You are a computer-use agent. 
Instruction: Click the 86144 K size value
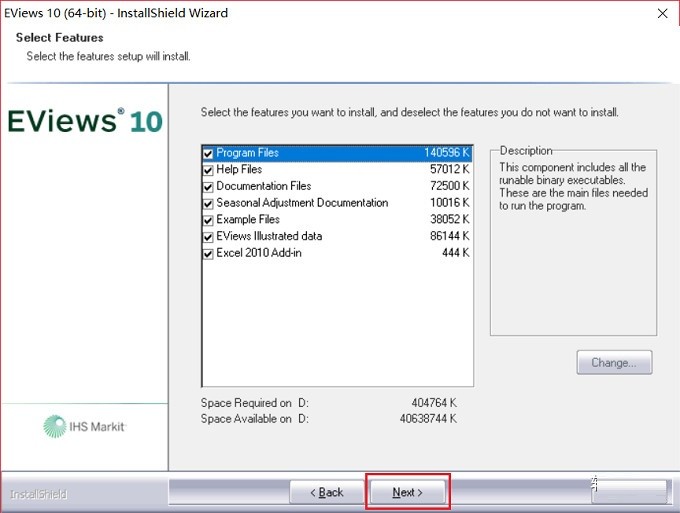pyautogui.click(x=450, y=236)
